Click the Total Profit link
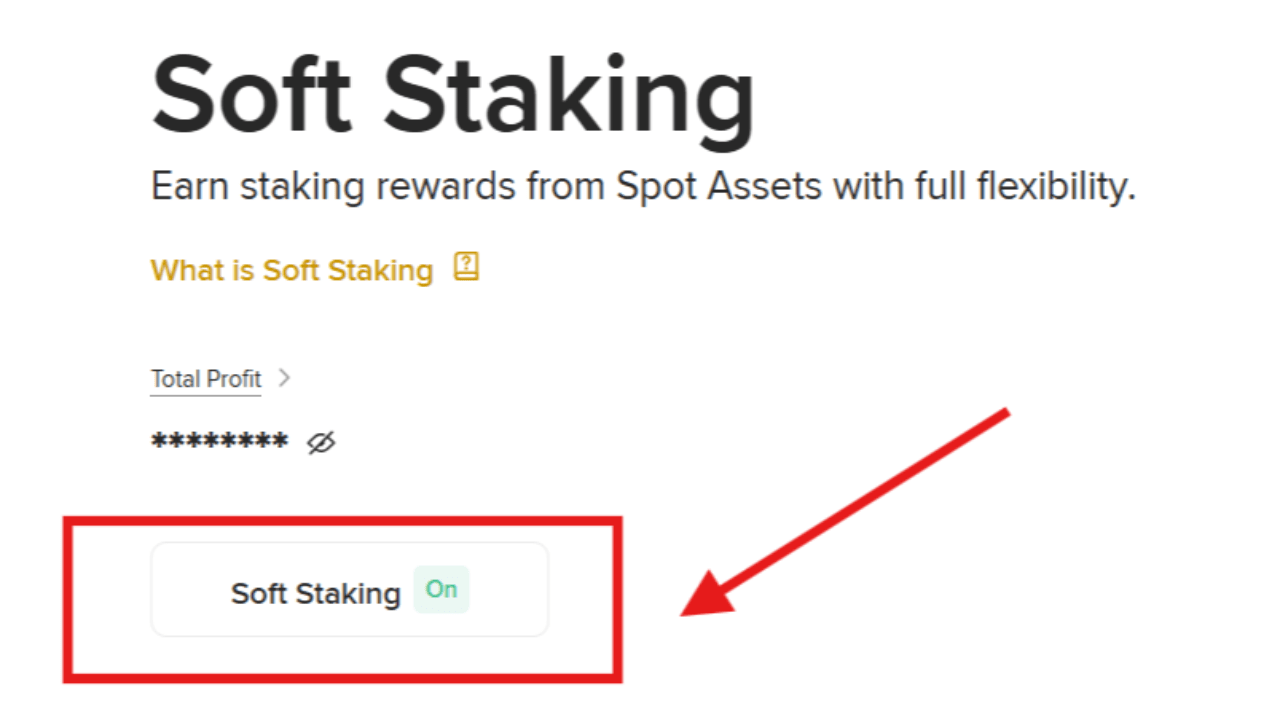Image resolution: width=1280 pixels, height=720 pixels. [x=205, y=378]
